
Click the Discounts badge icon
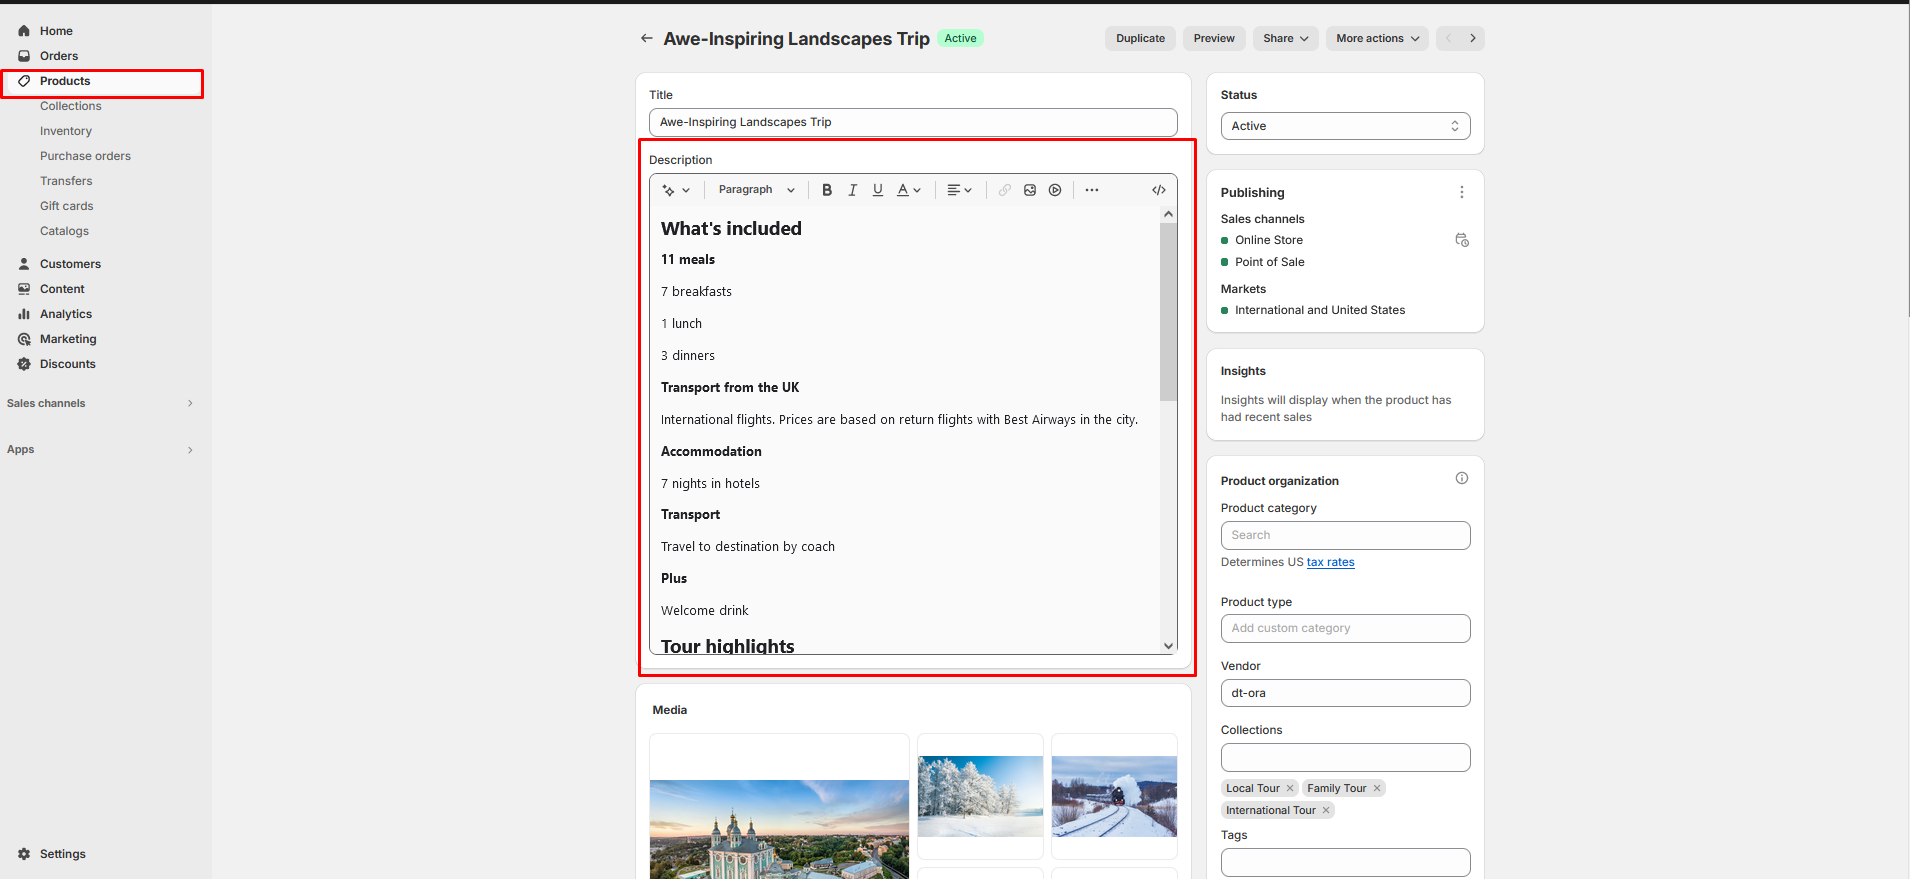click(x=24, y=364)
